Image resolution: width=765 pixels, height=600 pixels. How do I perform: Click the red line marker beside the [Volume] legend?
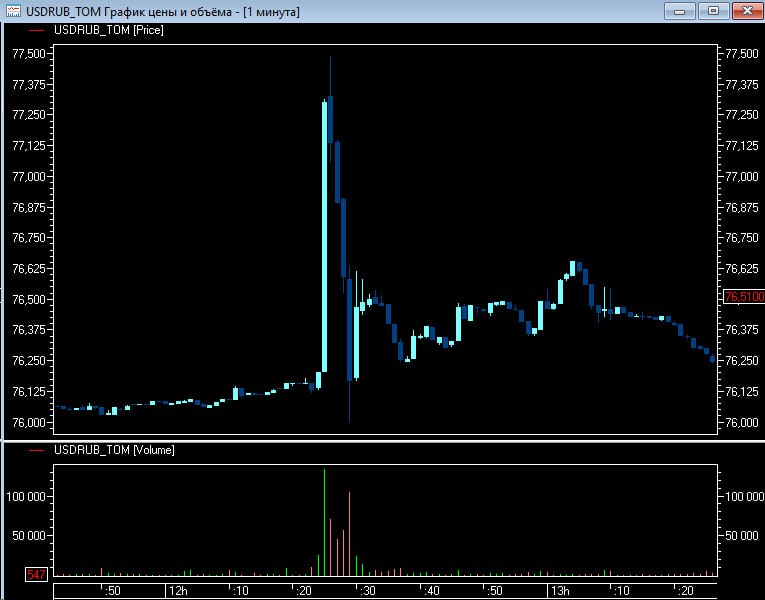click(37, 450)
